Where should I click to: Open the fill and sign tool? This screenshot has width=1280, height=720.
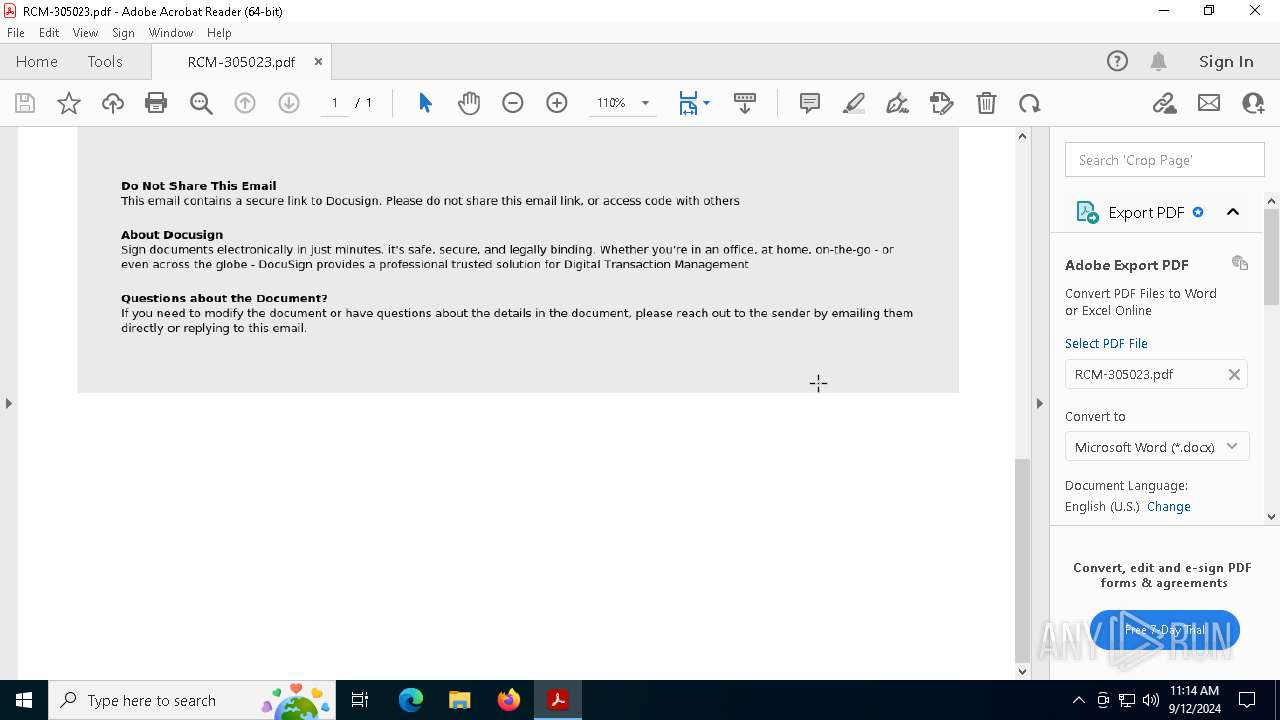coord(942,103)
